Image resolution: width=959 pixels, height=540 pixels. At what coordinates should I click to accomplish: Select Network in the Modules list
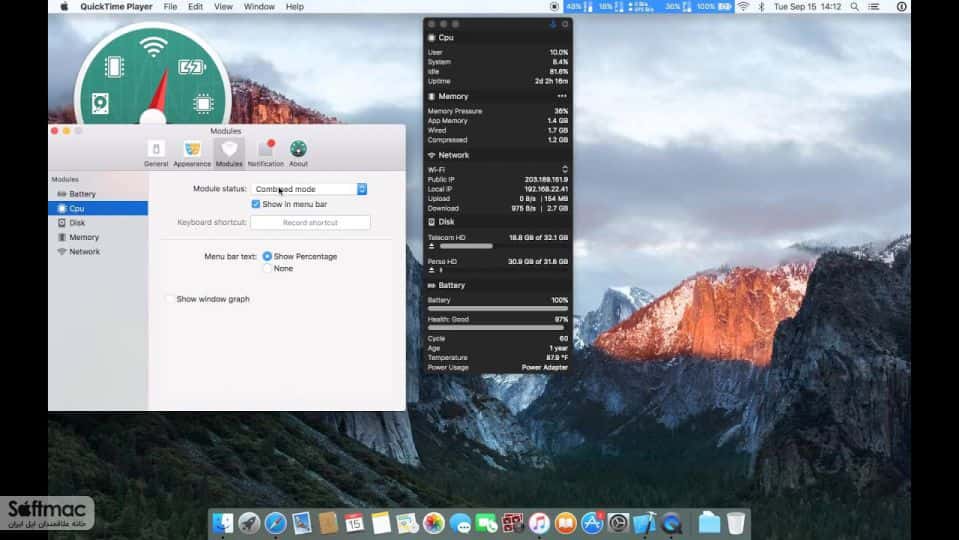click(98, 251)
